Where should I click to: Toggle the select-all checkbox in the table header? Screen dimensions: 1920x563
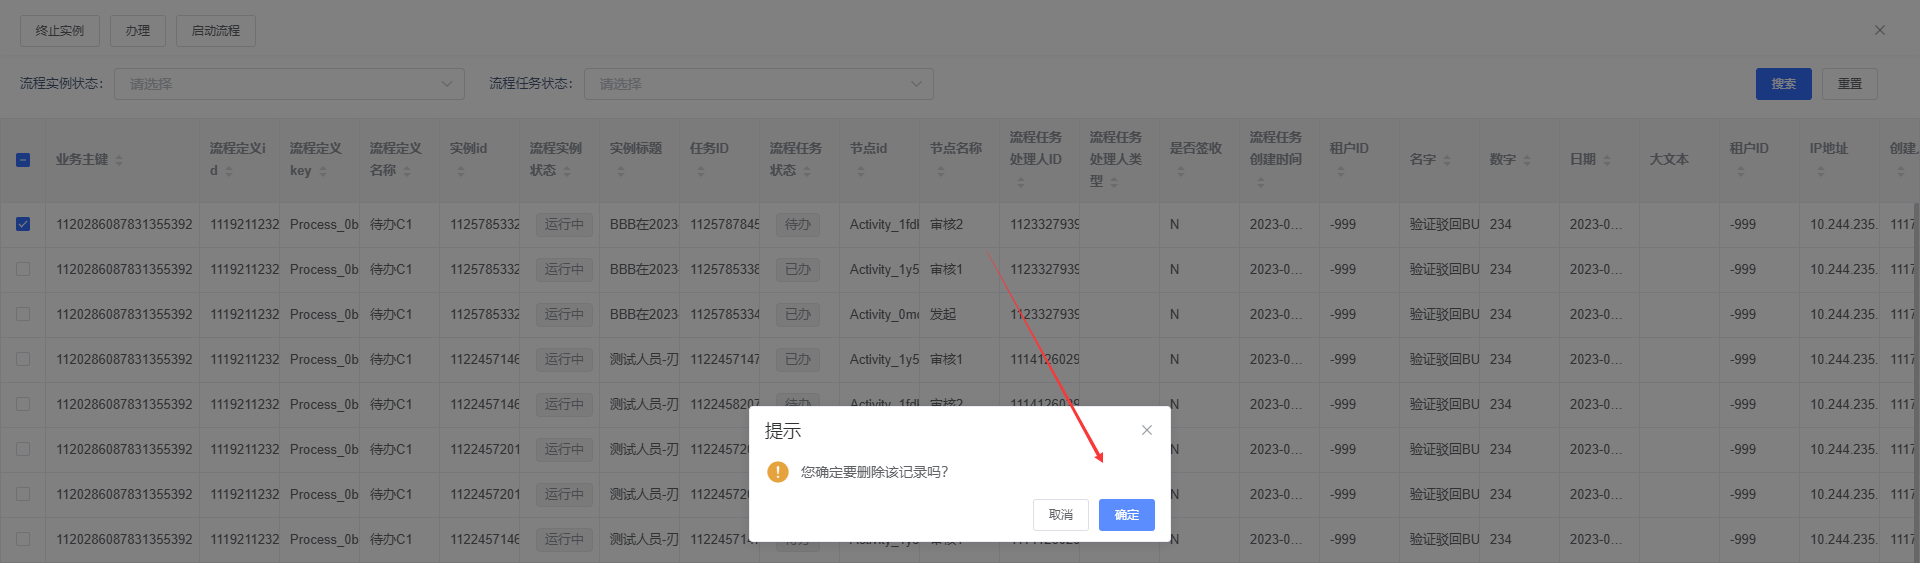click(23, 160)
